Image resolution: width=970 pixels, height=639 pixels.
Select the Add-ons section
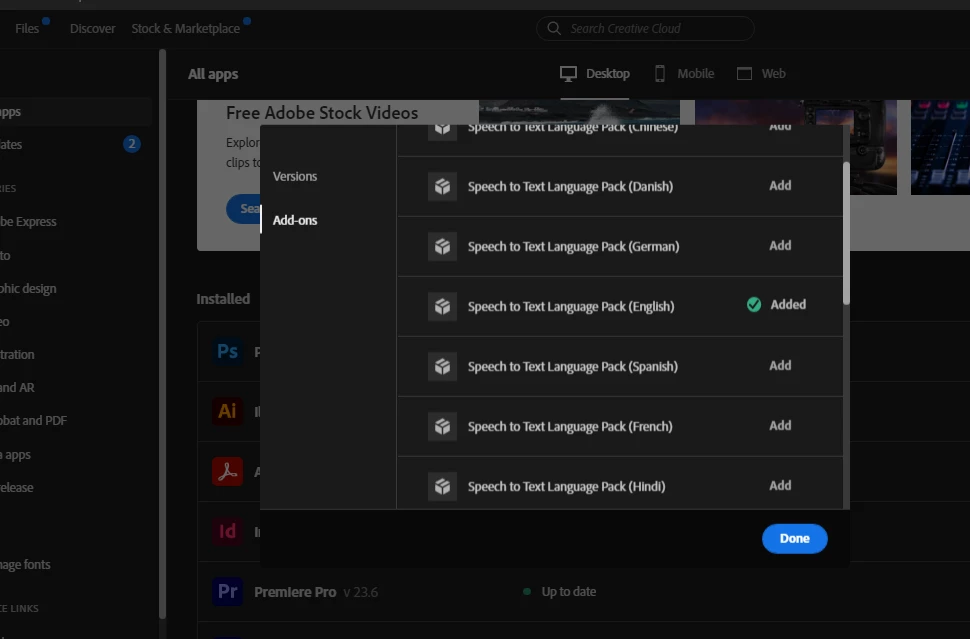(x=295, y=220)
